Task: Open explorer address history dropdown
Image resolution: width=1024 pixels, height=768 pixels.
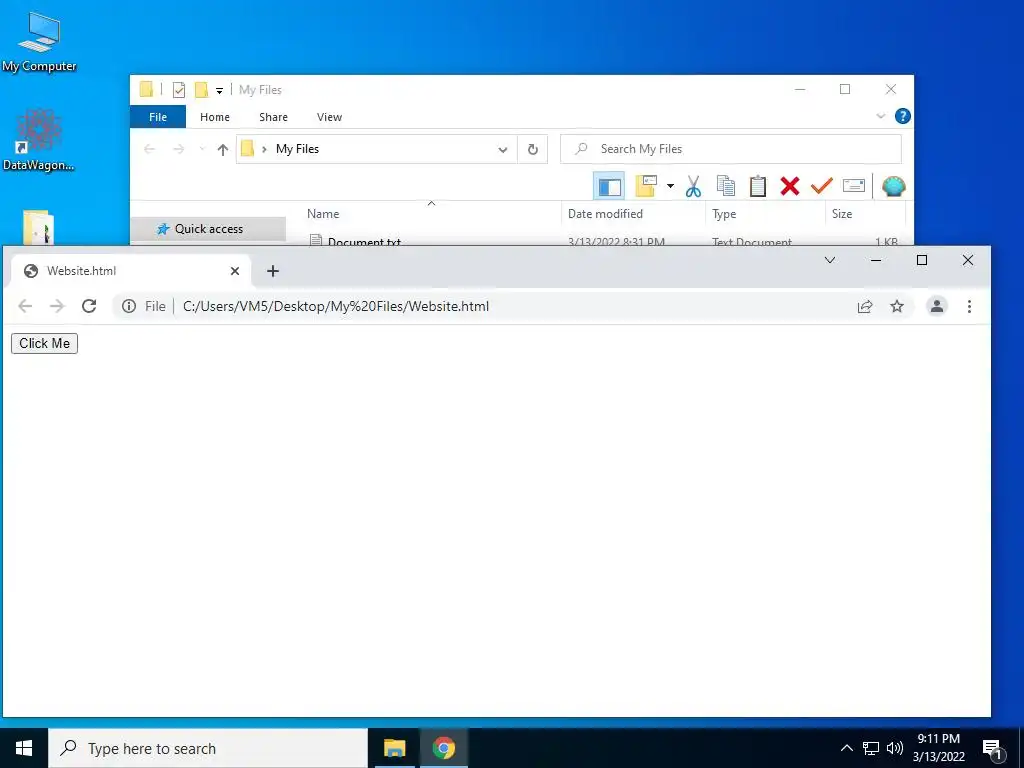Action: (503, 150)
